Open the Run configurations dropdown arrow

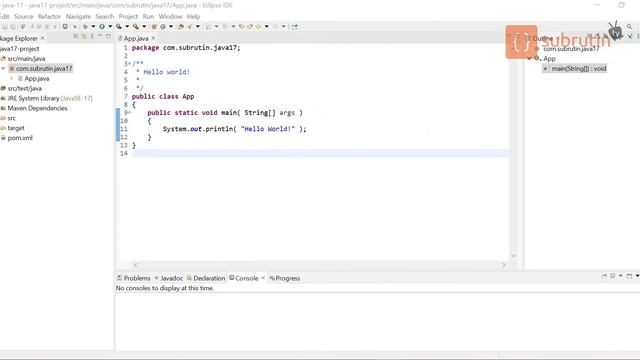pos(110,27)
